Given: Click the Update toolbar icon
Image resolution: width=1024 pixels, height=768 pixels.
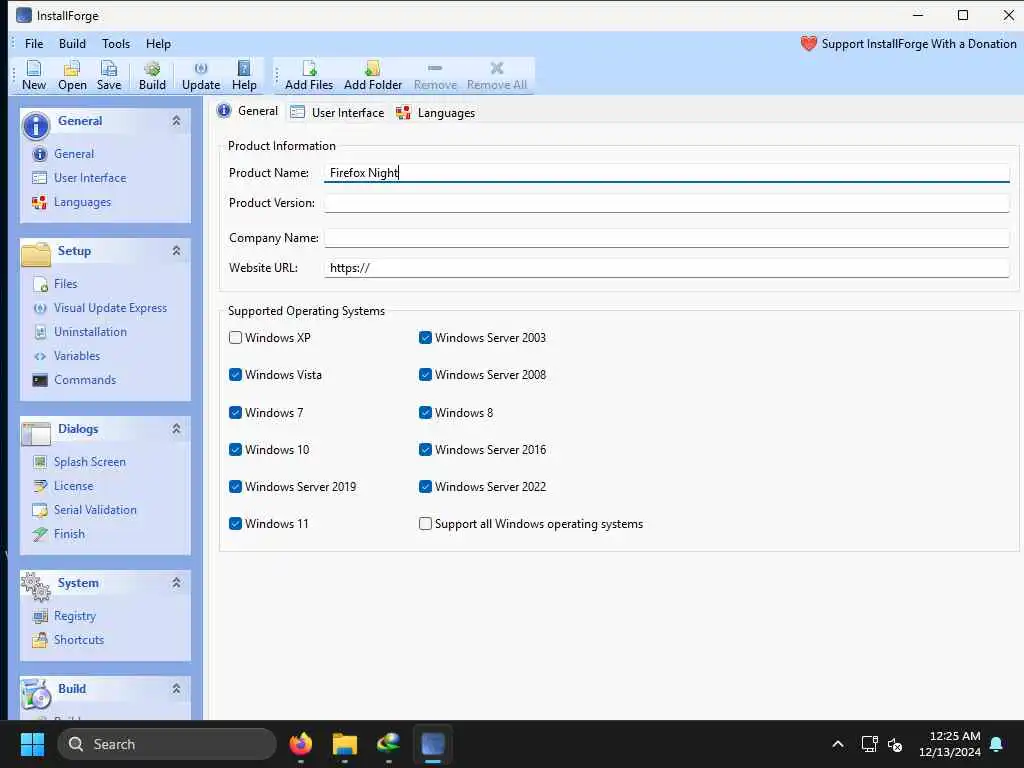Looking at the screenshot, I should point(201,75).
